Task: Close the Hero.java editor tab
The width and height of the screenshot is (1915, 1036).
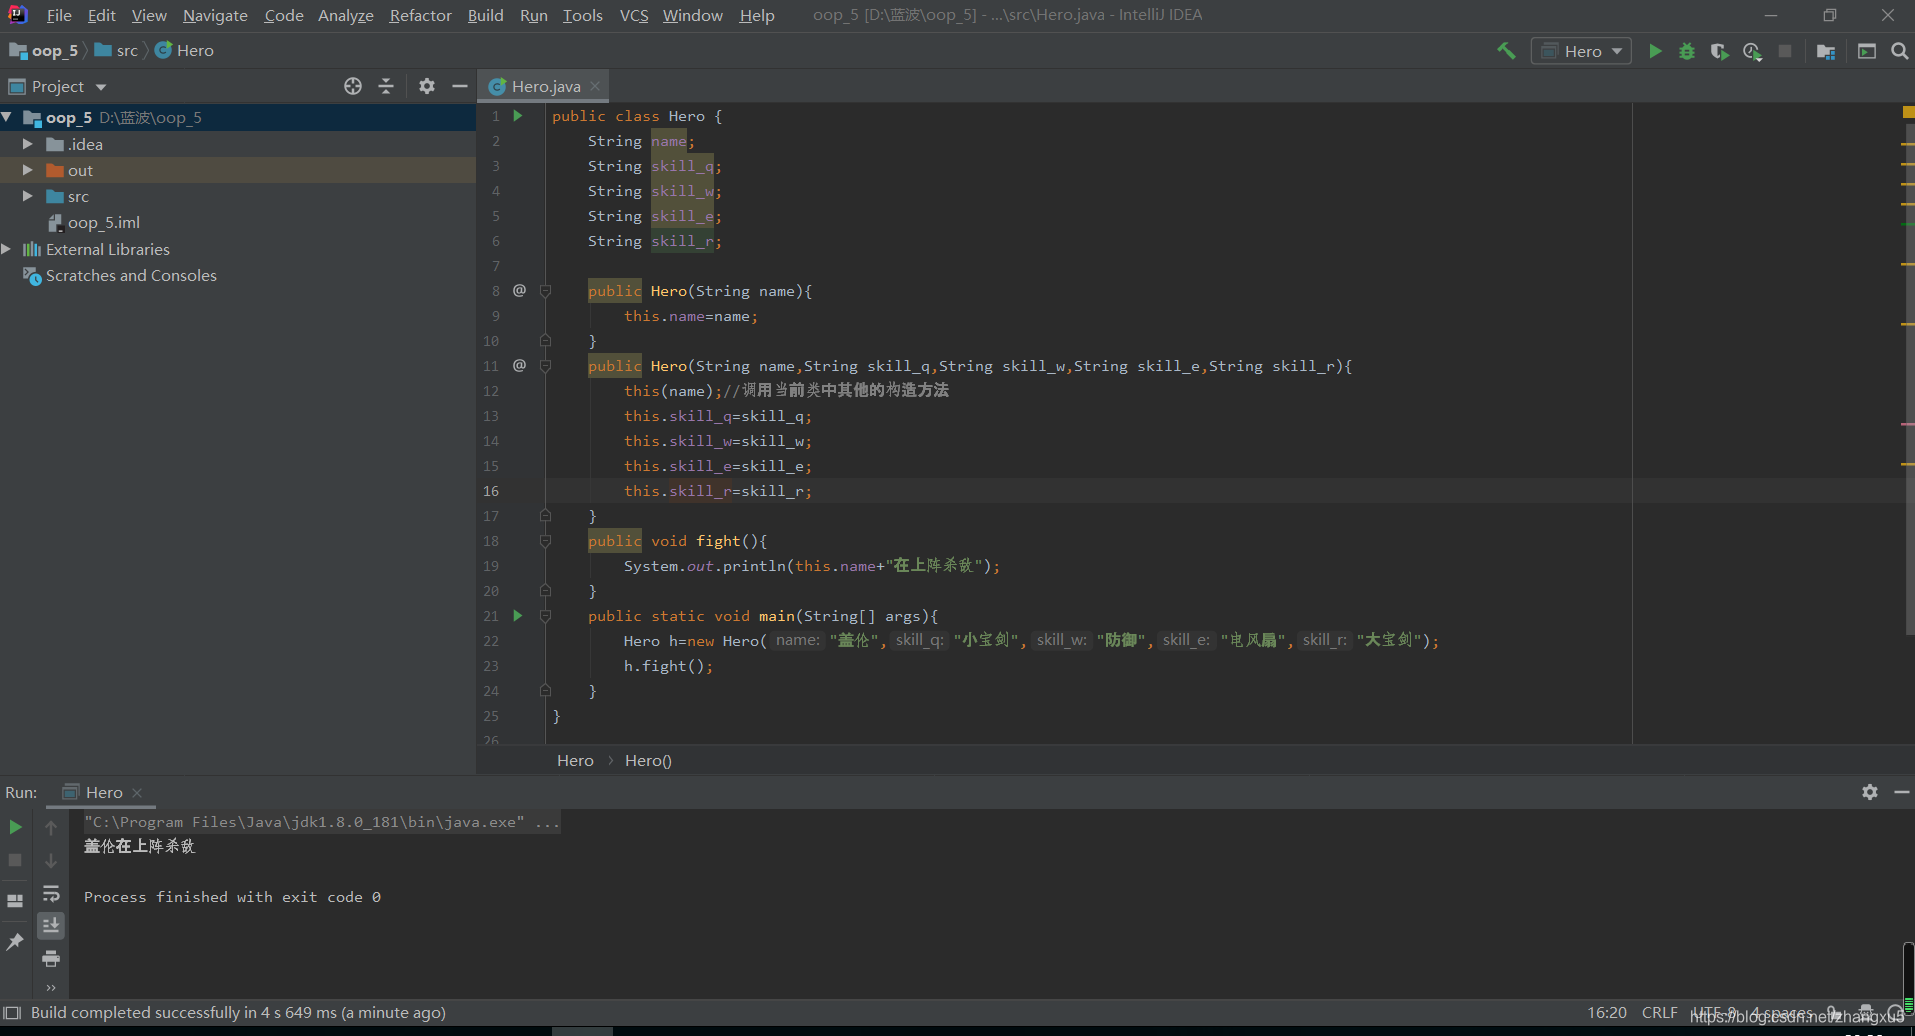Action: coord(595,86)
